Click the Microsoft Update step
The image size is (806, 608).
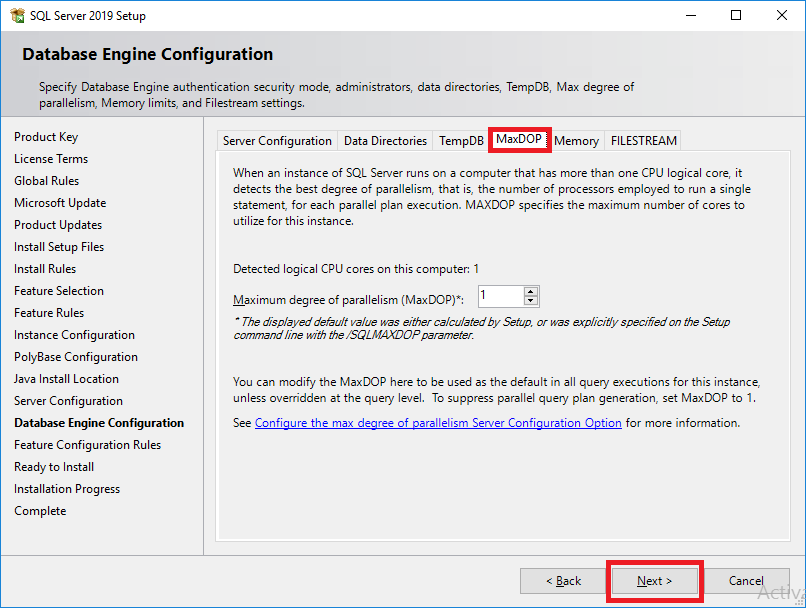60,203
